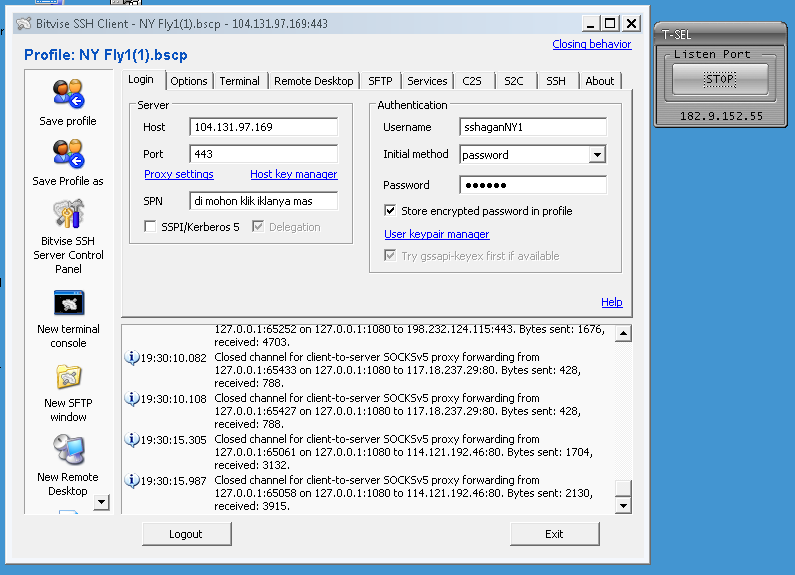
Task: Click STOP button in T-SEL window
Action: point(720,79)
